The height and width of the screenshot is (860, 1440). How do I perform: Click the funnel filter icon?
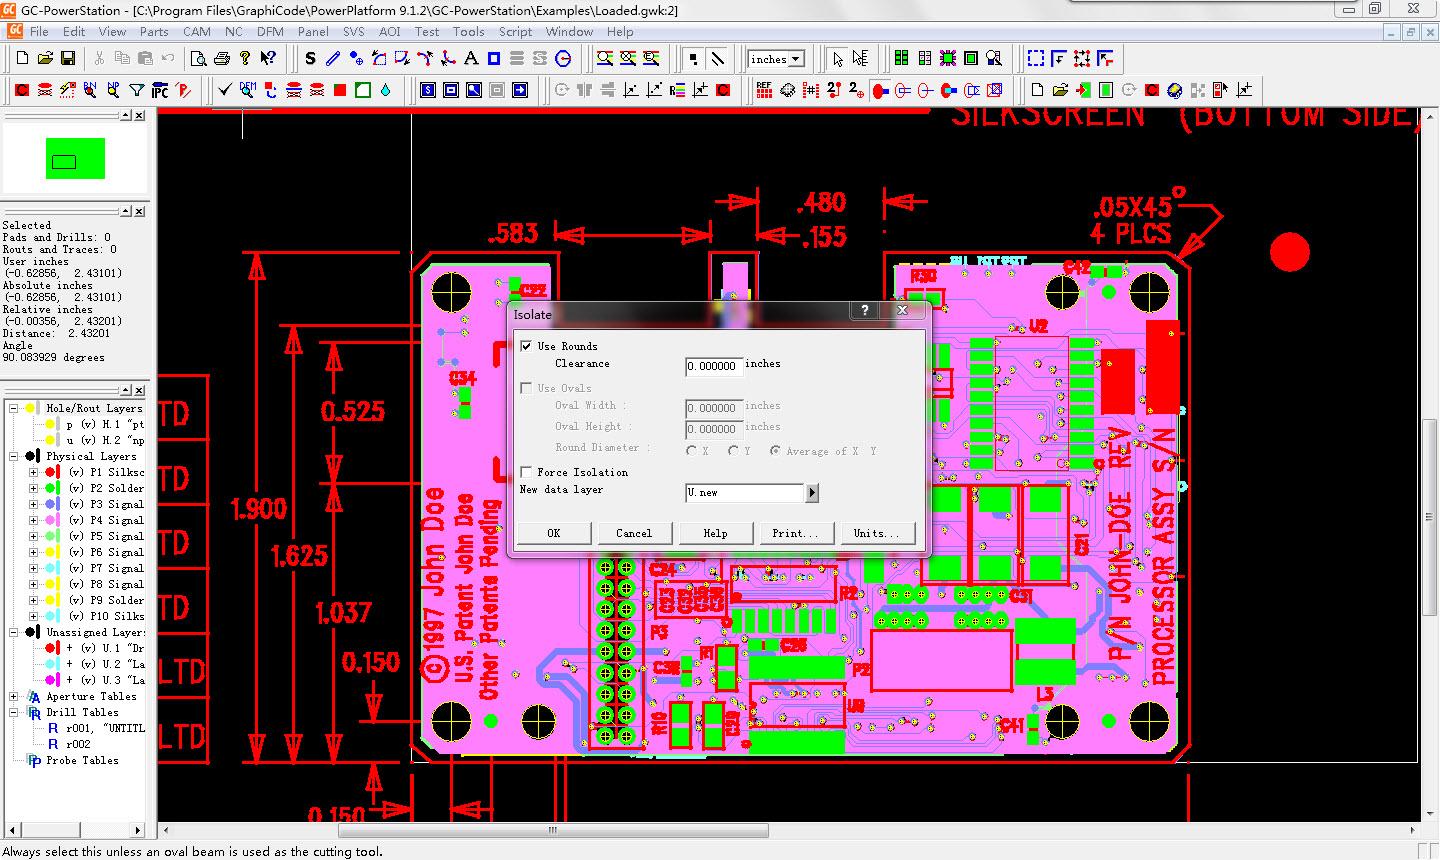[x=137, y=90]
